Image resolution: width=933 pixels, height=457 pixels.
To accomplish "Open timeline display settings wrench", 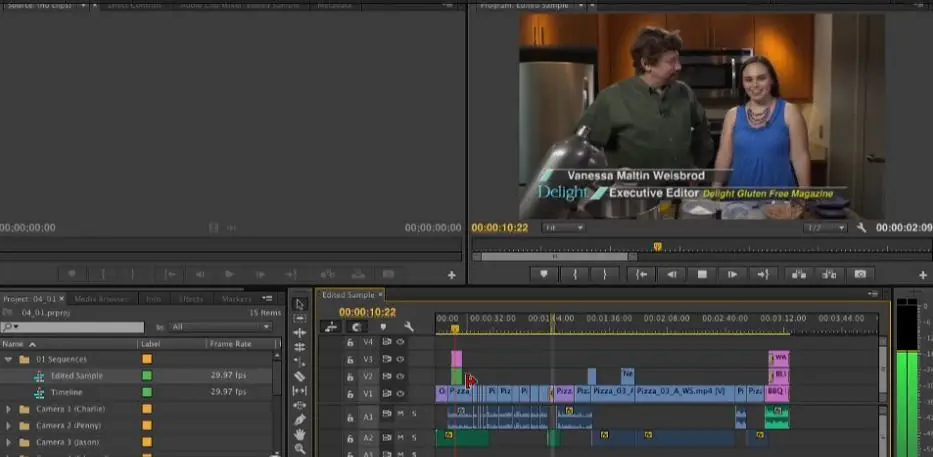I will pyautogui.click(x=408, y=327).
